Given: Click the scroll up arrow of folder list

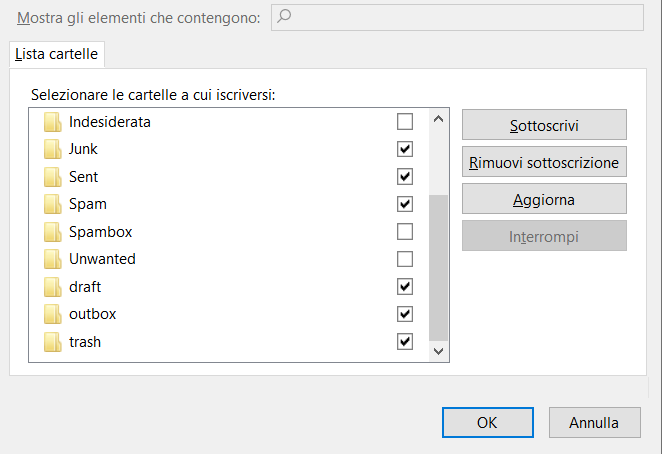Looking at the screenshot, I should [x=438, y=119].
